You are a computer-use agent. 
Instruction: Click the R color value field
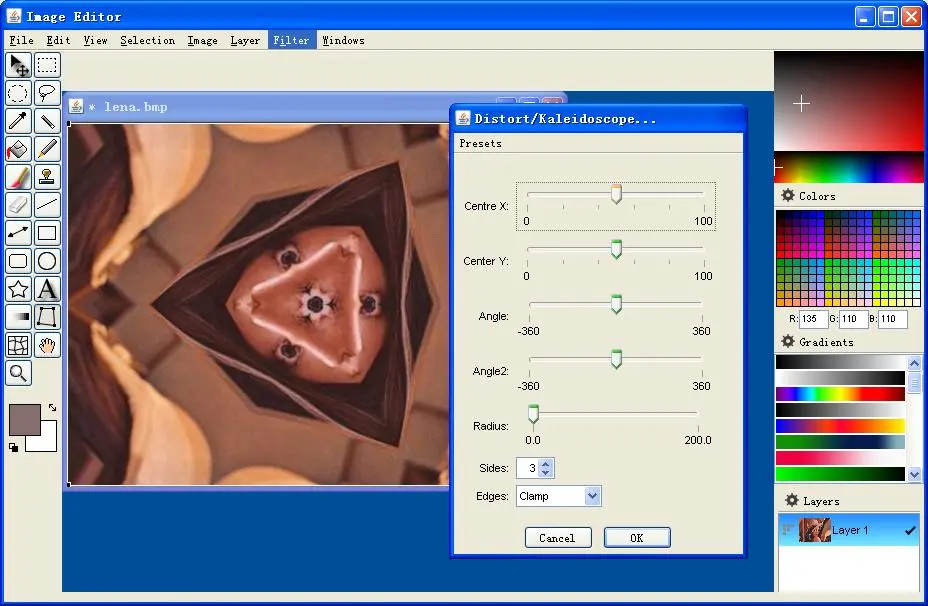(x=813, y=319)
